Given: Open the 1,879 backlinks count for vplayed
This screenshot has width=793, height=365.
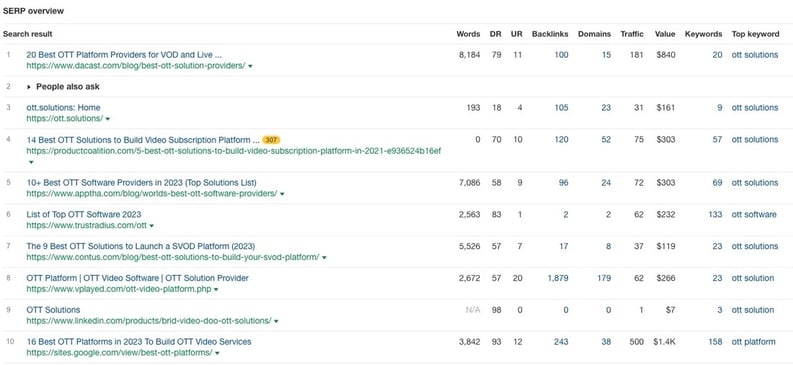Looking at the screenshot, I should [x=558, y=278].
